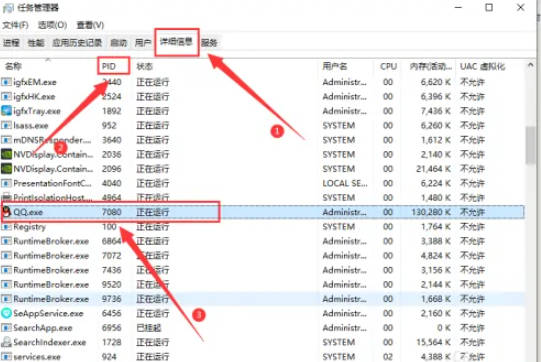Switch to the 用户 tab
Image resolution: width=541 pixels, height=362 pixels.
tap(143, 43)
